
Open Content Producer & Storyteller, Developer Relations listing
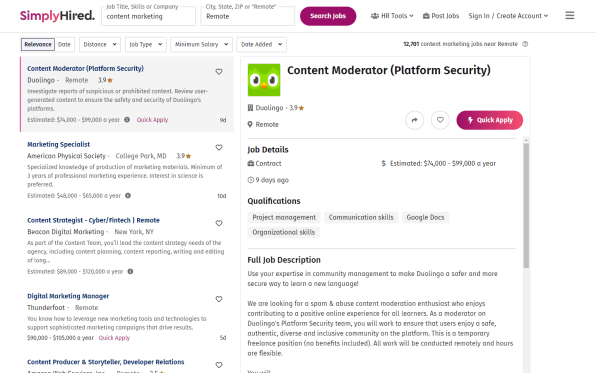tap(106, 362)
